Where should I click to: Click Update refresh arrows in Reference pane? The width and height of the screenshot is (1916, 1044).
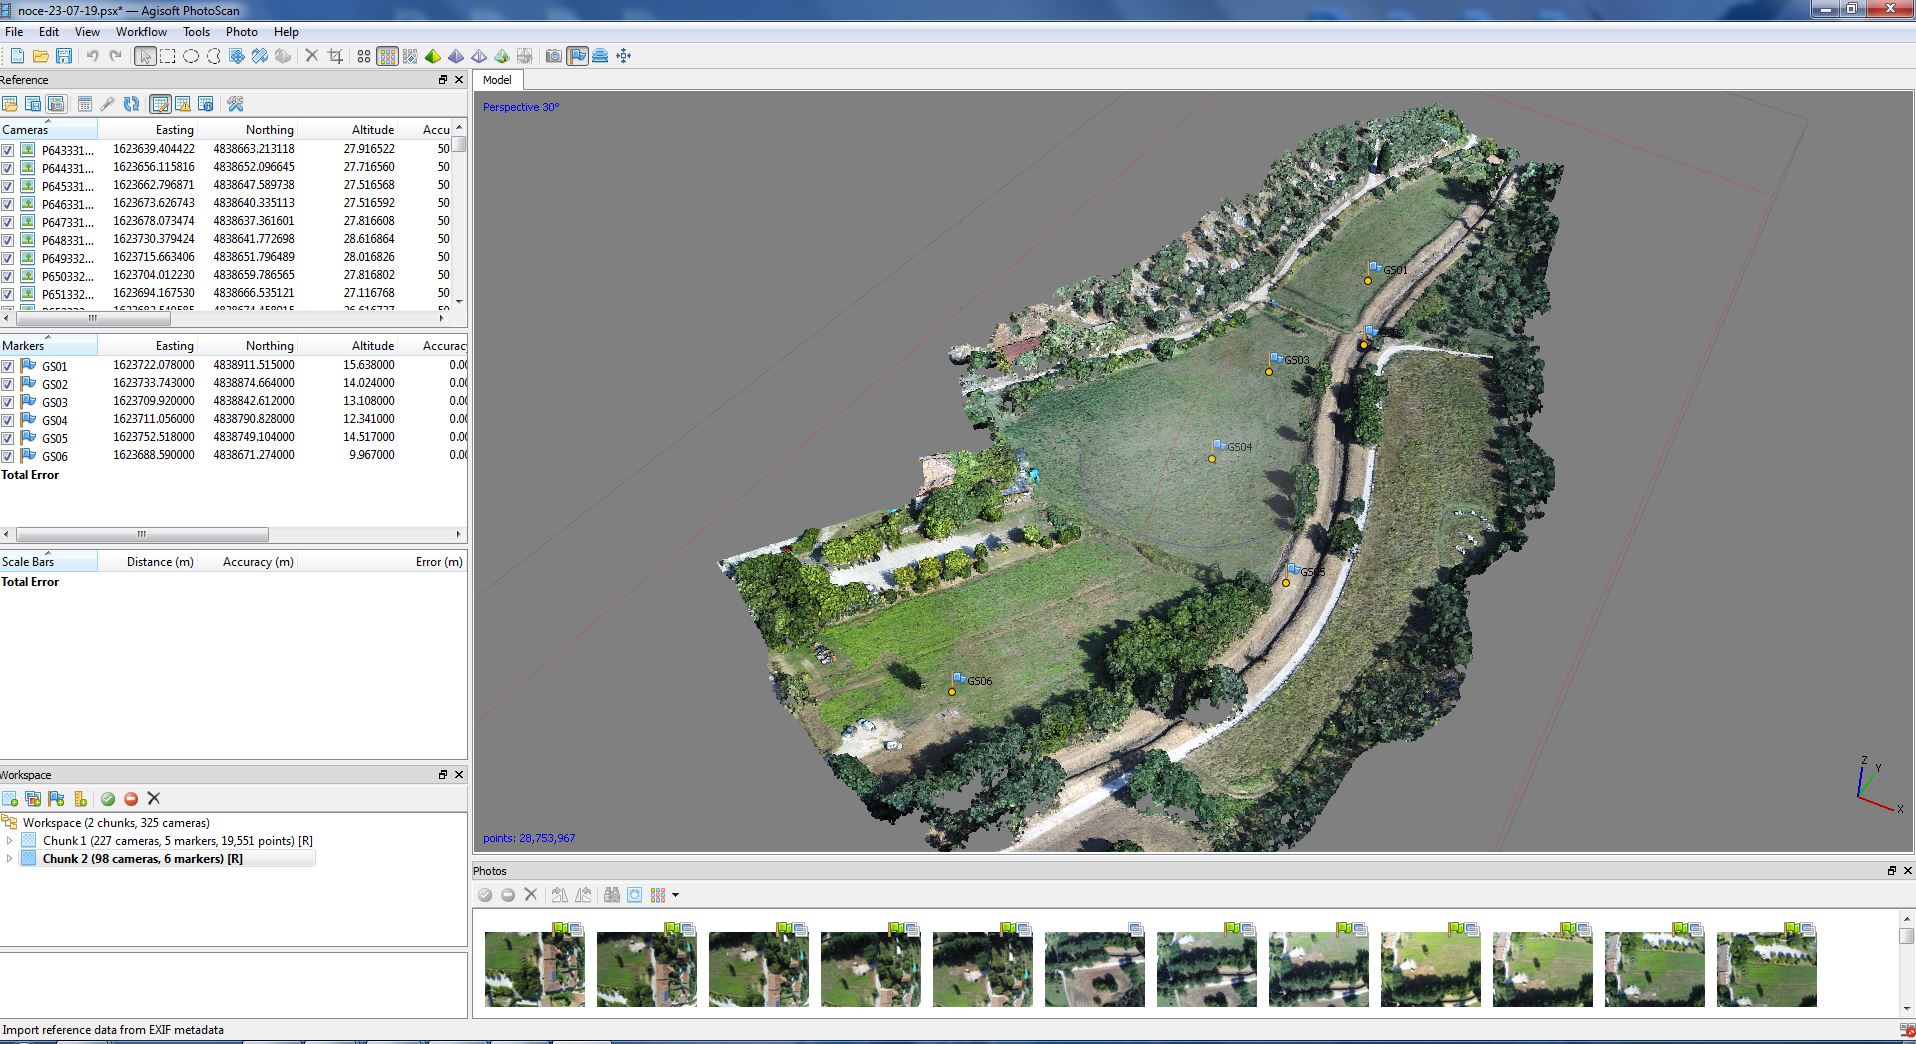click(131, 104)
